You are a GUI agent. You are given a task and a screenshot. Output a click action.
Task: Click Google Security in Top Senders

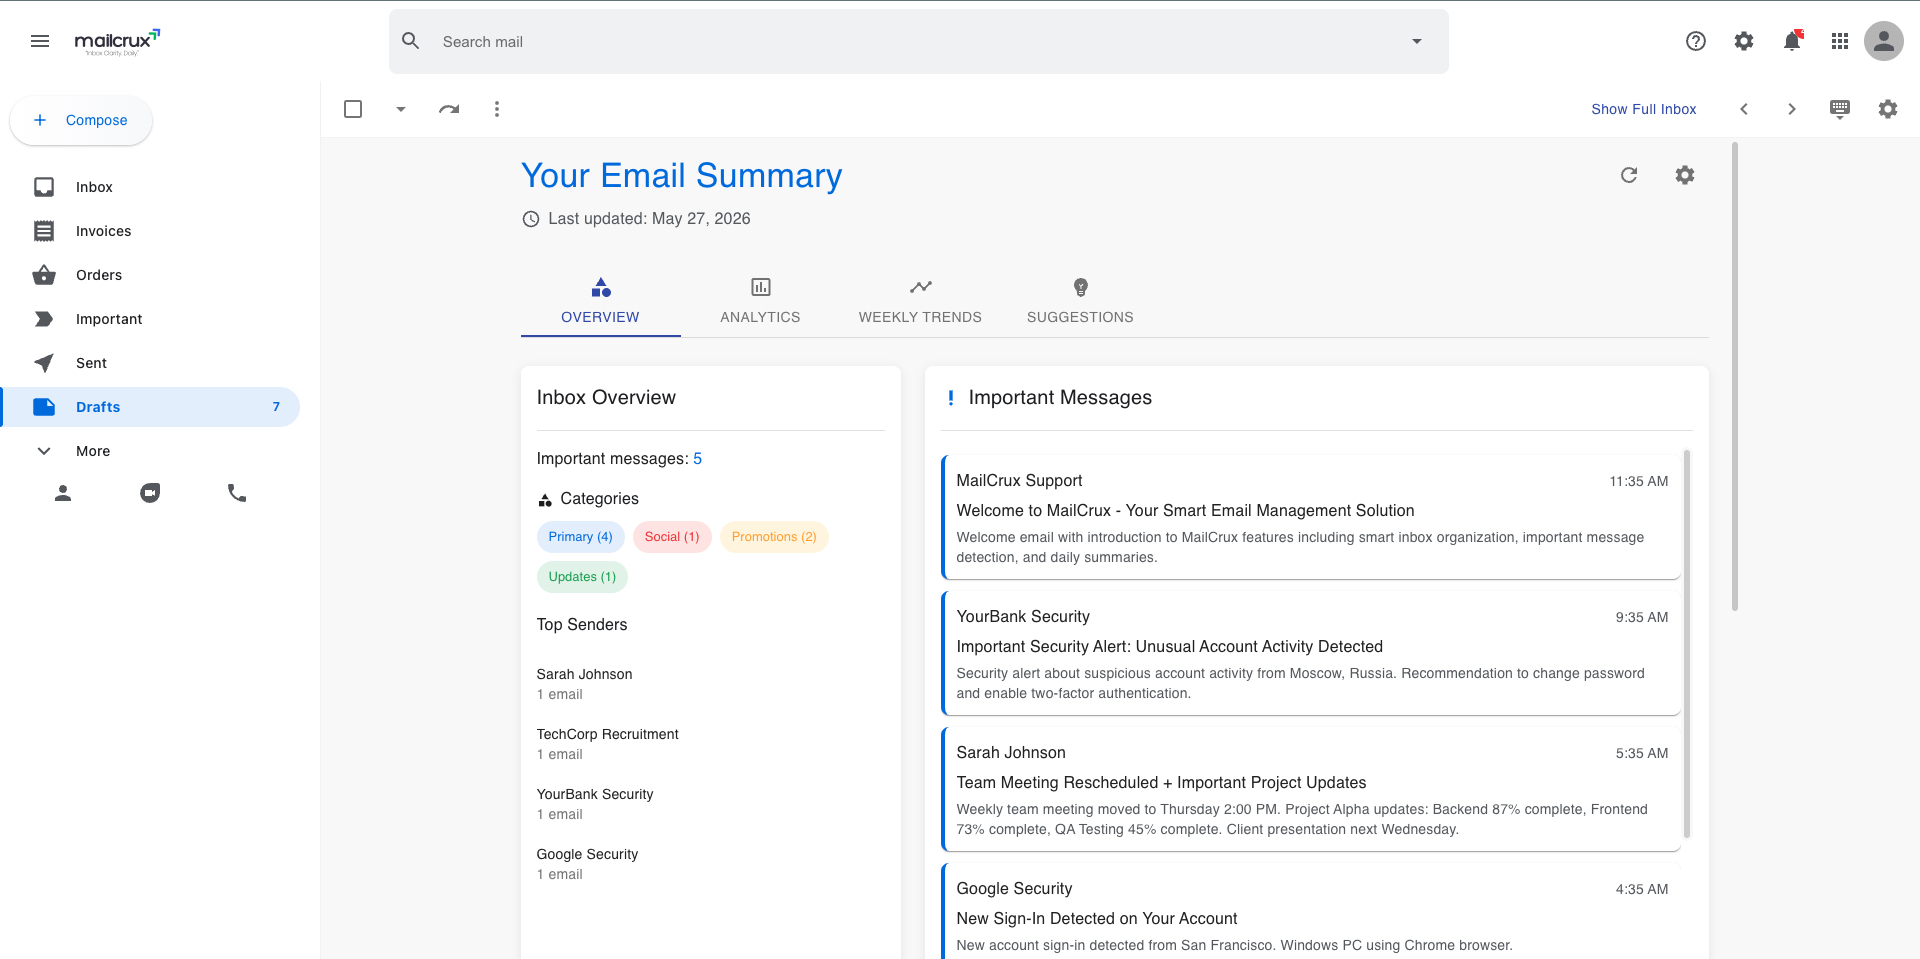coord(587,854)
